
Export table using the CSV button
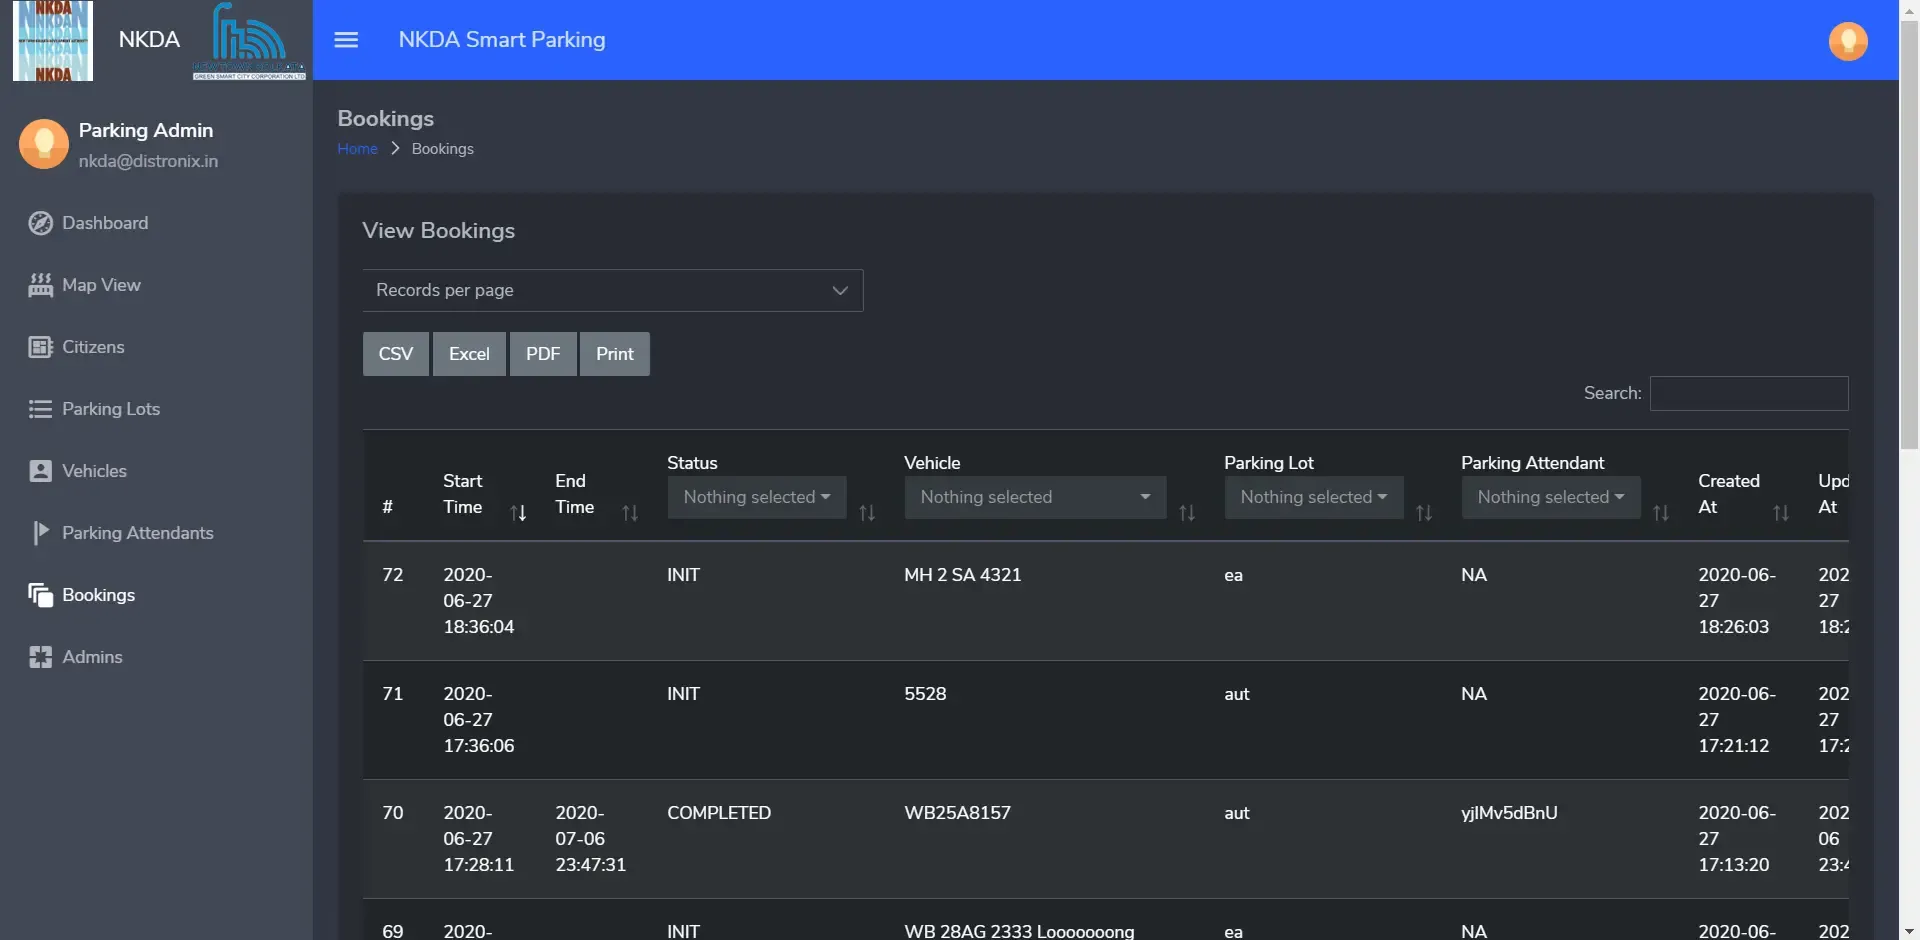click(x=395, y=353)
